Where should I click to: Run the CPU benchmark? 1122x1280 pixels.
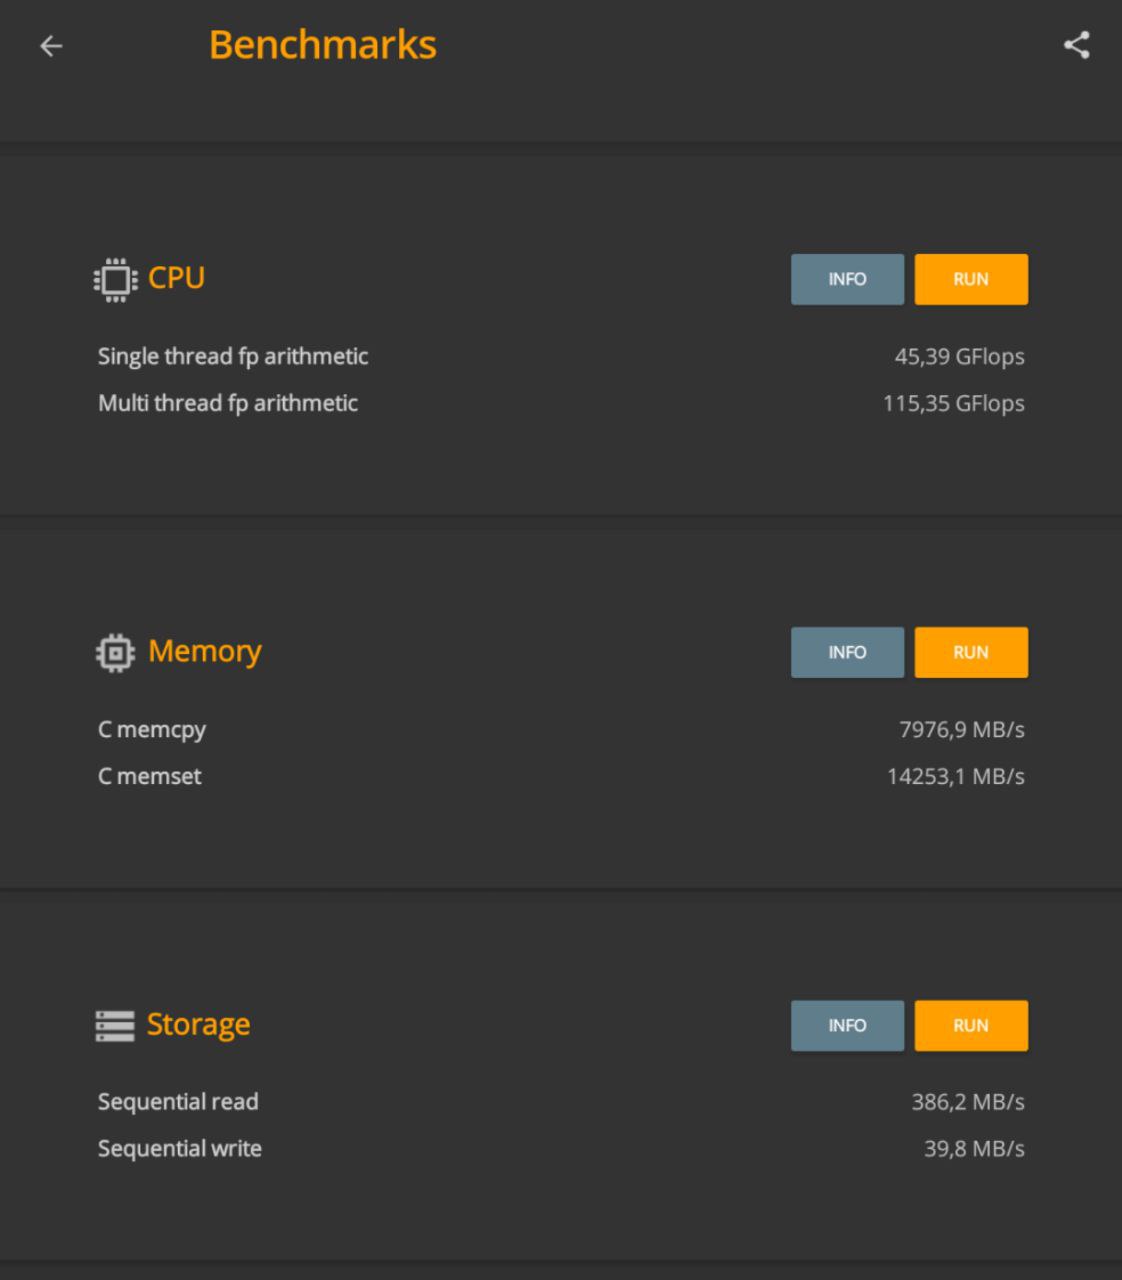pyautogui.click(x=971, y=279)
